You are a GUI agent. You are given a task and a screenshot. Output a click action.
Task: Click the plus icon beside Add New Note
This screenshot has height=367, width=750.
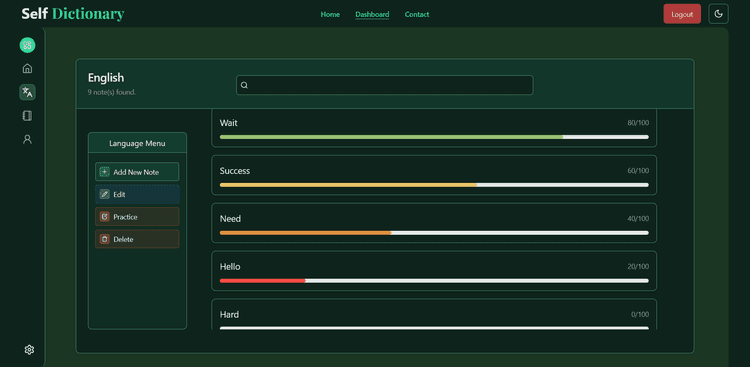tap(105, 172)
